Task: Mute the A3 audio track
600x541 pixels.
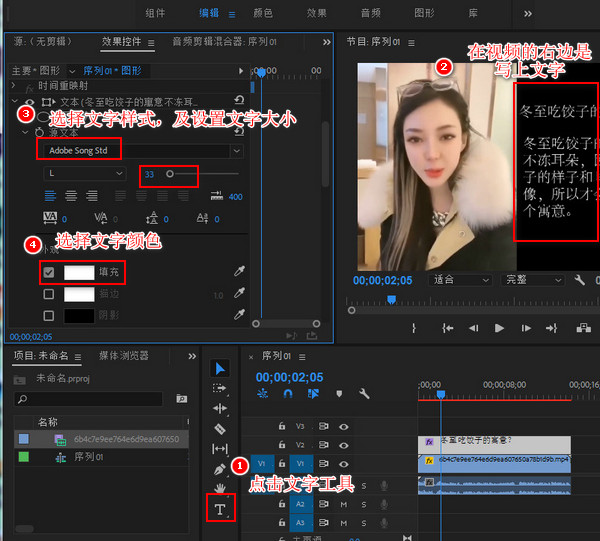Action: tap(344, 523)
